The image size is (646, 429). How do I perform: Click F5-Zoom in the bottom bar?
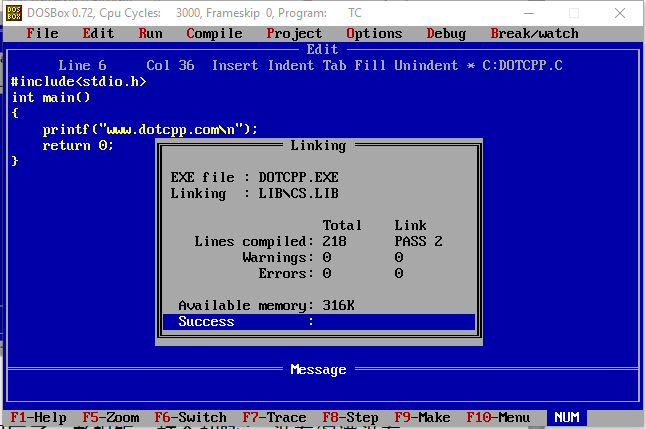(110, 417)
